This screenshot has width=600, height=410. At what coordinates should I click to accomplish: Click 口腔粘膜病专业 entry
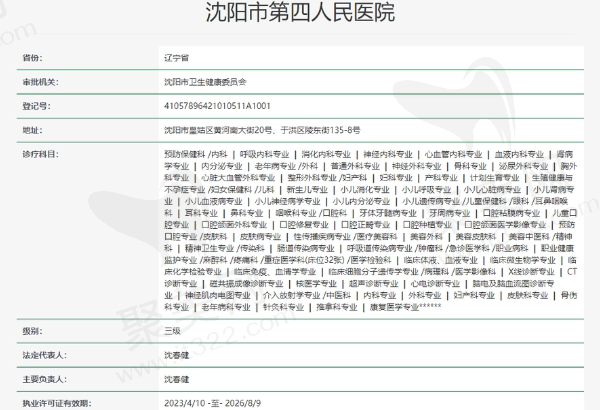click(511, 213)
